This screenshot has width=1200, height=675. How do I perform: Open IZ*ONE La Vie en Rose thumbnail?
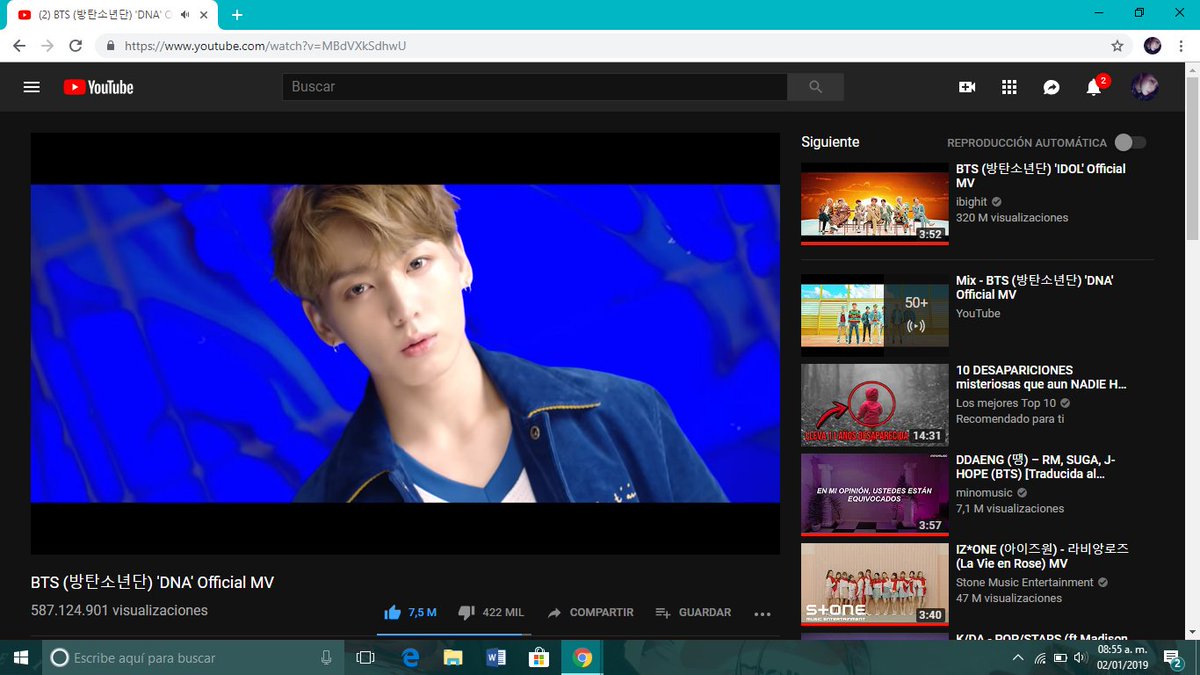[x=875, y=584]
